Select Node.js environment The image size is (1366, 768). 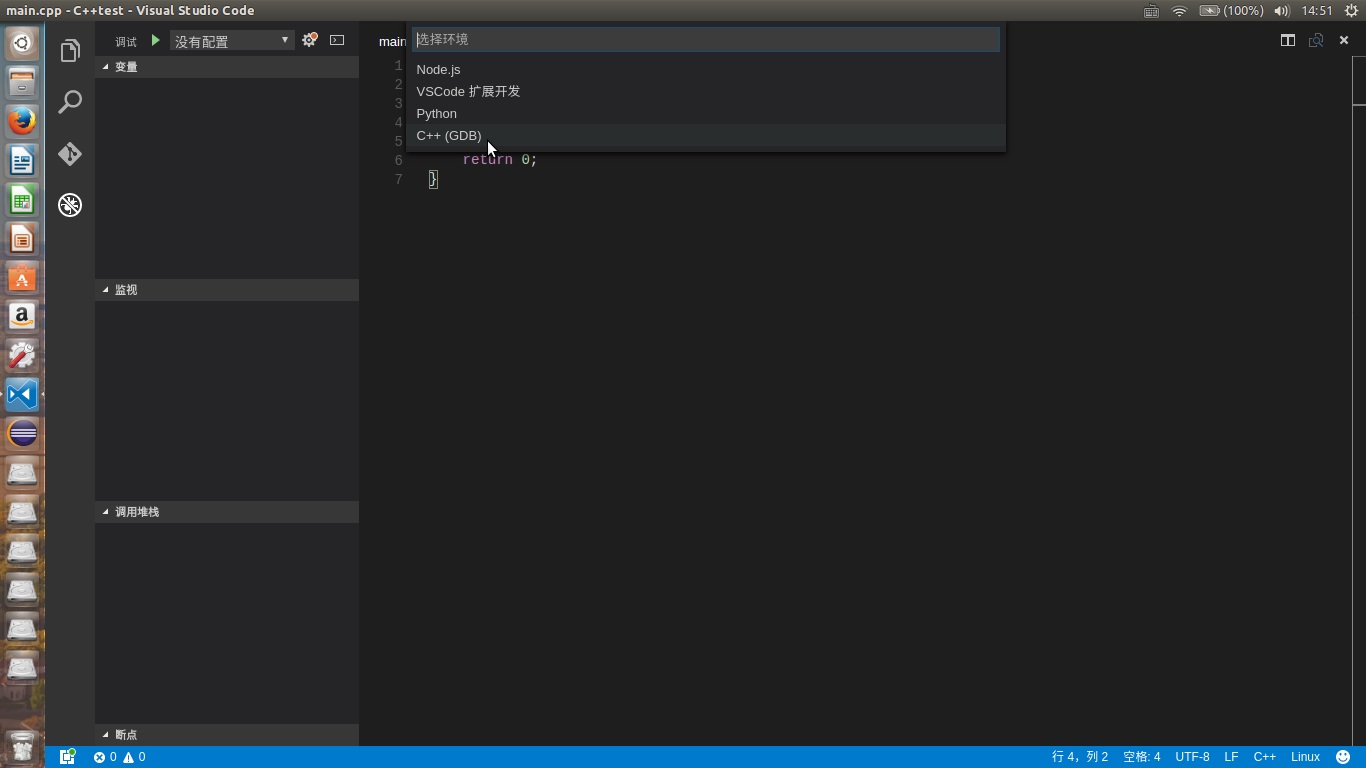(x=706, y=69)
